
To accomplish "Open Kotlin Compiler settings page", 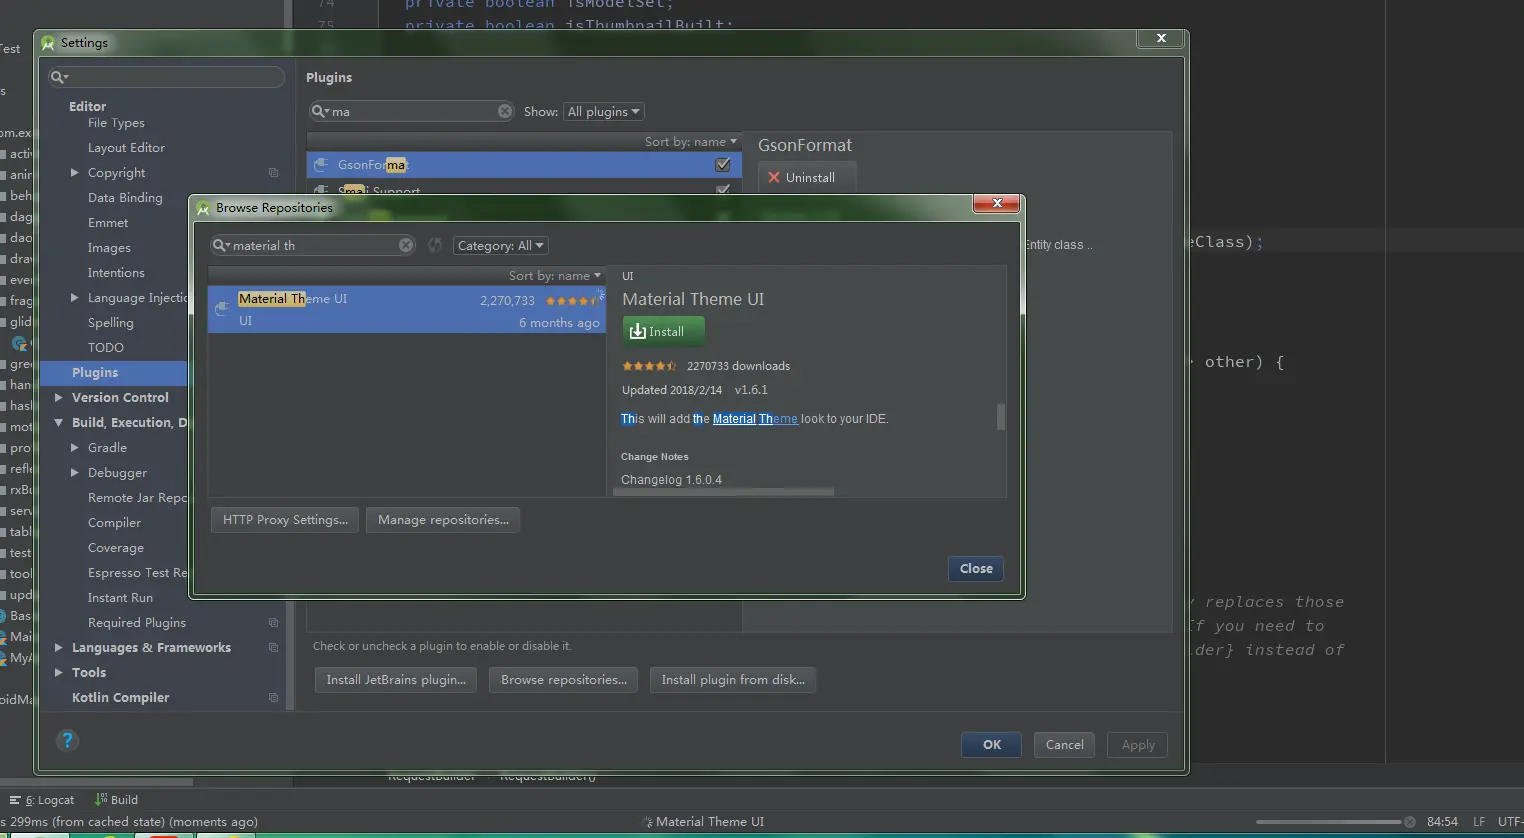I will click(120, 698).
